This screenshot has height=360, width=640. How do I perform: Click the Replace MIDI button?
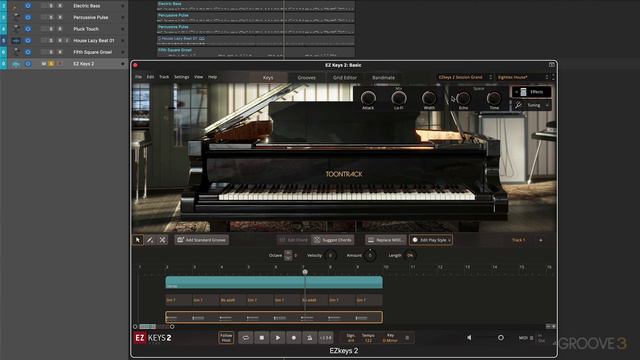(x=385, y=240)
